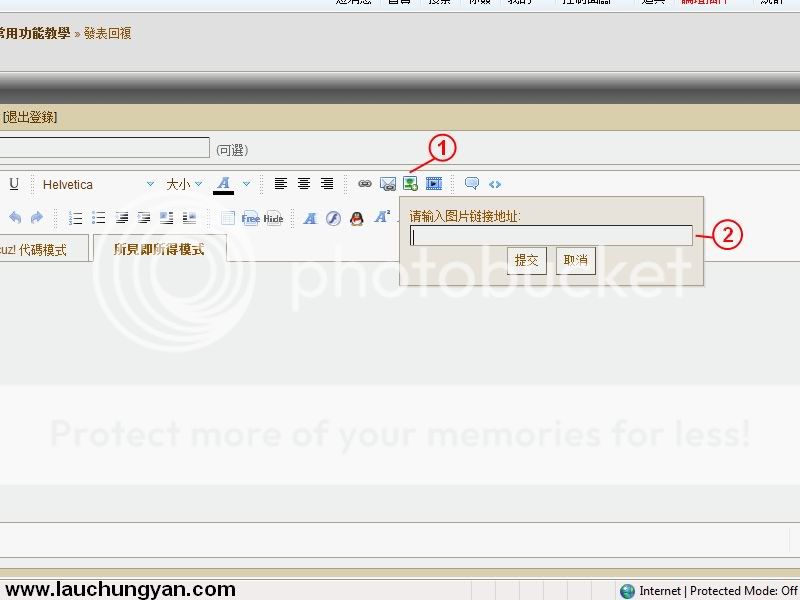The height and width of the screenshot is (600, 800).
Task: Focus the optional title input field
Action: (104, 147)
